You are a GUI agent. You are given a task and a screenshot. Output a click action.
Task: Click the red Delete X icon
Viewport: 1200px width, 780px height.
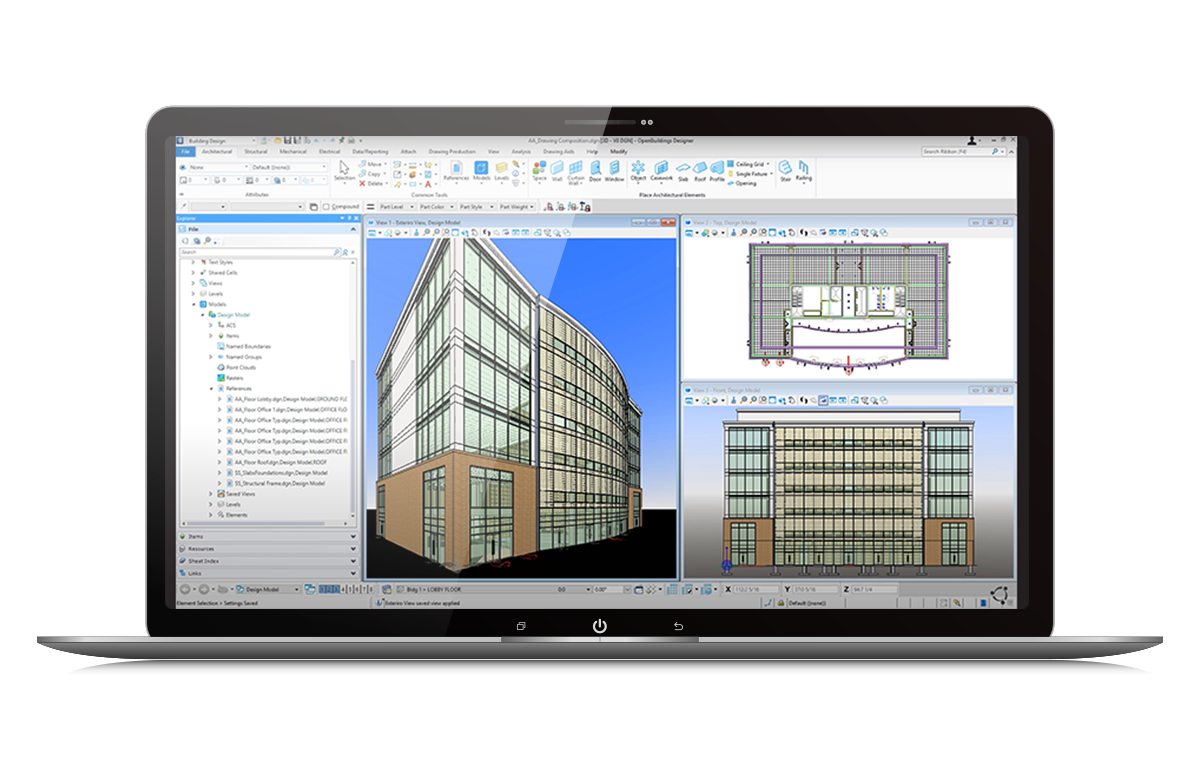click(x=362, y=184)
